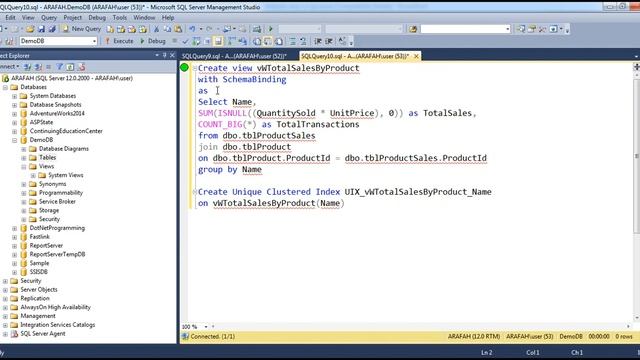Viewport: 640px width, 360px height.
Task: Select the ReportServerTempDB database
Action: pos(57,254)
